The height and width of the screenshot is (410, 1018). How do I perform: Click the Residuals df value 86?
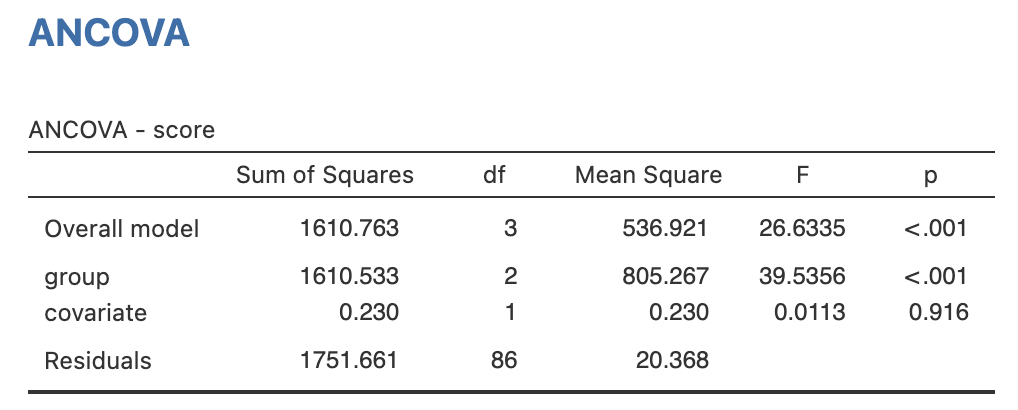coord(504,361)
